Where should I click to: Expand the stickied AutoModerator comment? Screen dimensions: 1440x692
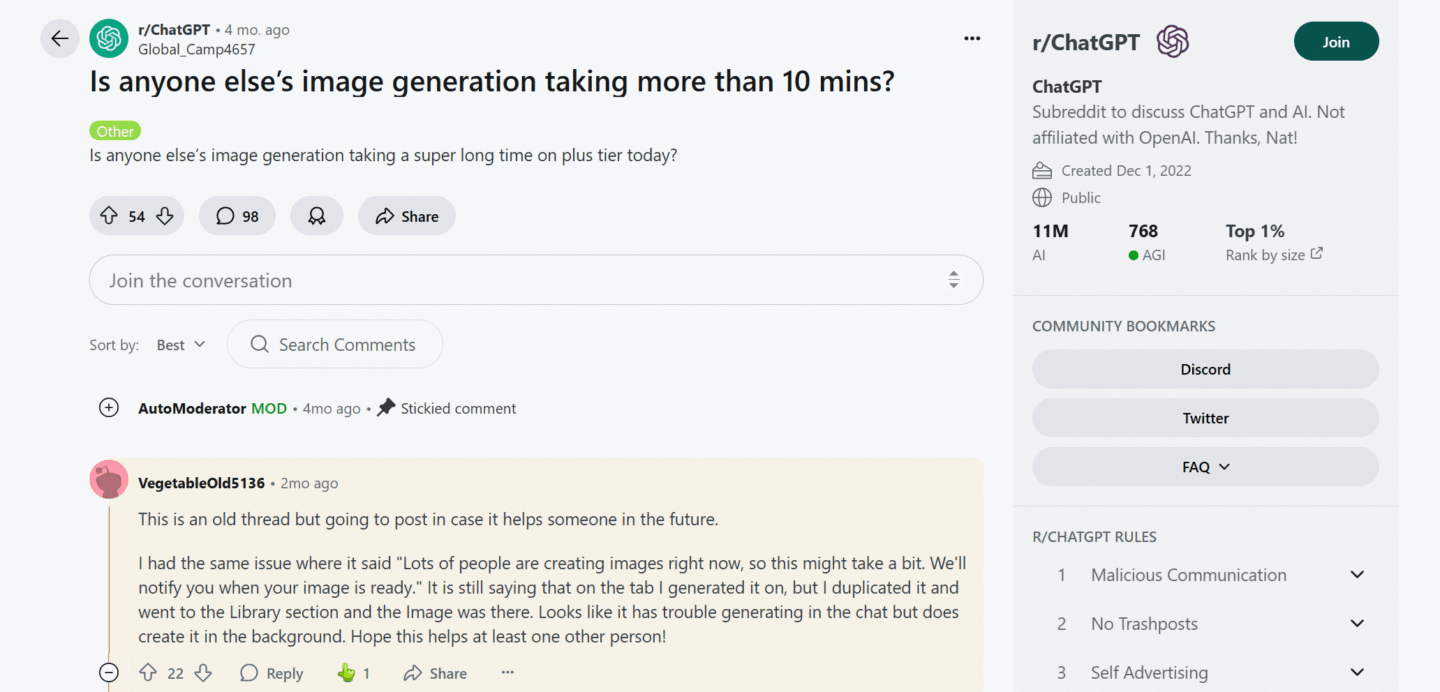109,407
